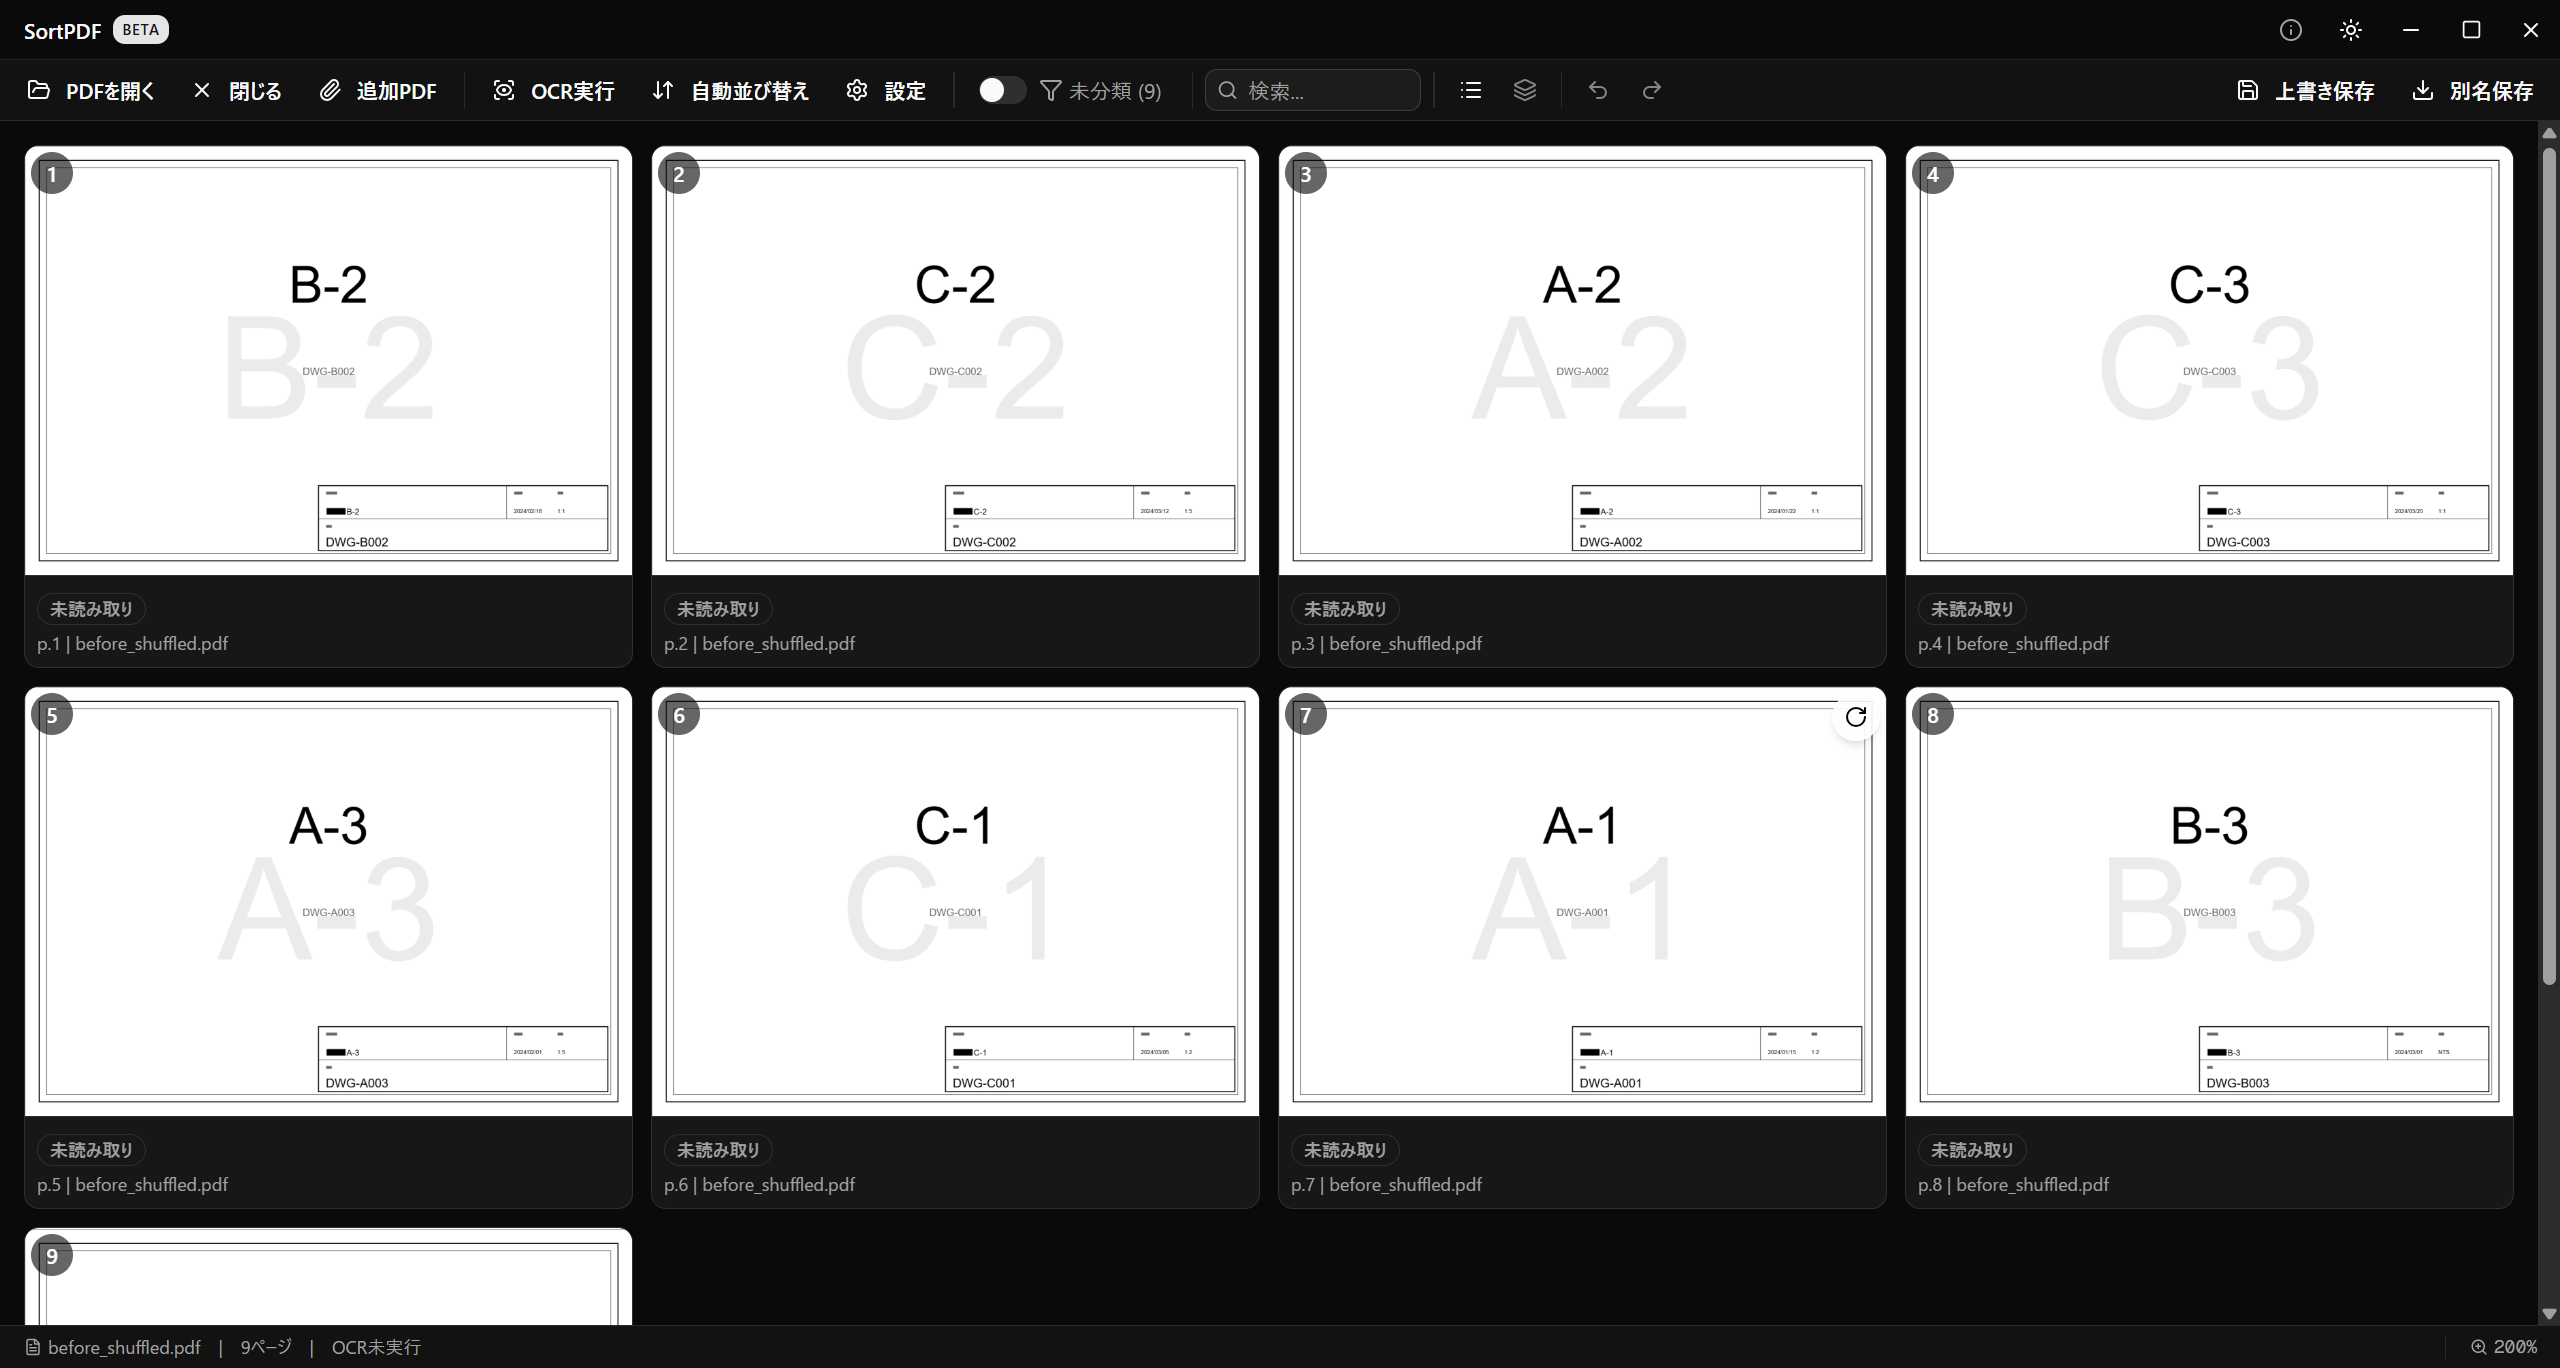Screen dimensions: 2560x1368
Task: Start auto-sort with 自動並び替え
Action: (x=730, y=90)
